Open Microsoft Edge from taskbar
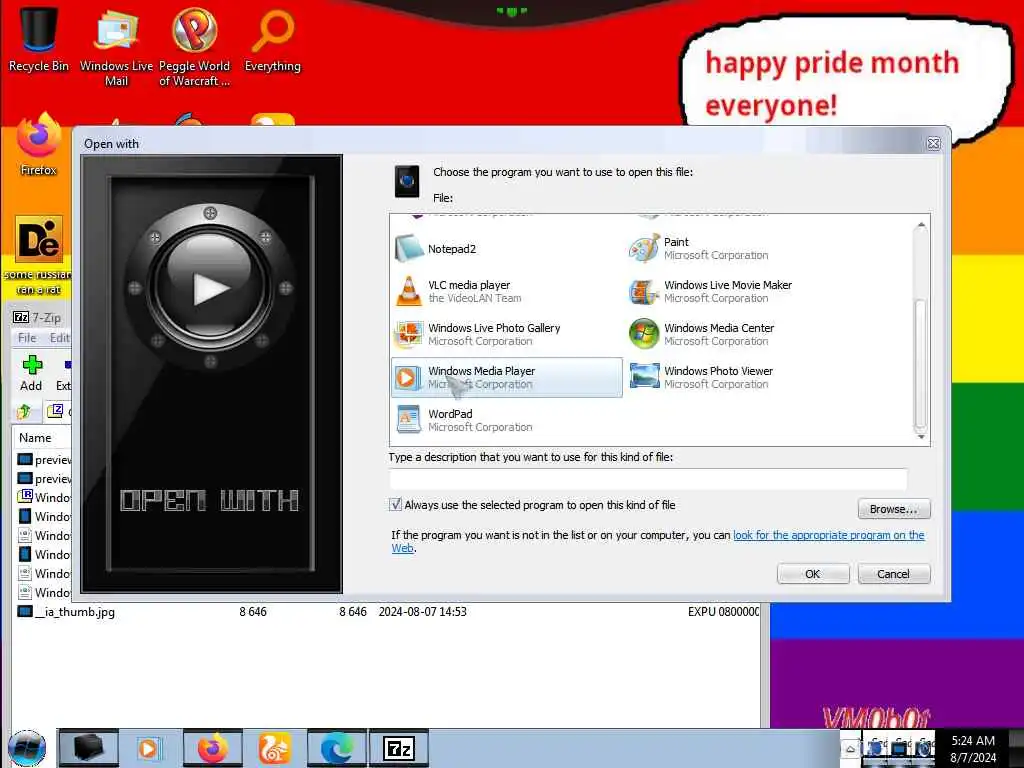The height and width of the screenshot is (768, 1024). [336, 748]
